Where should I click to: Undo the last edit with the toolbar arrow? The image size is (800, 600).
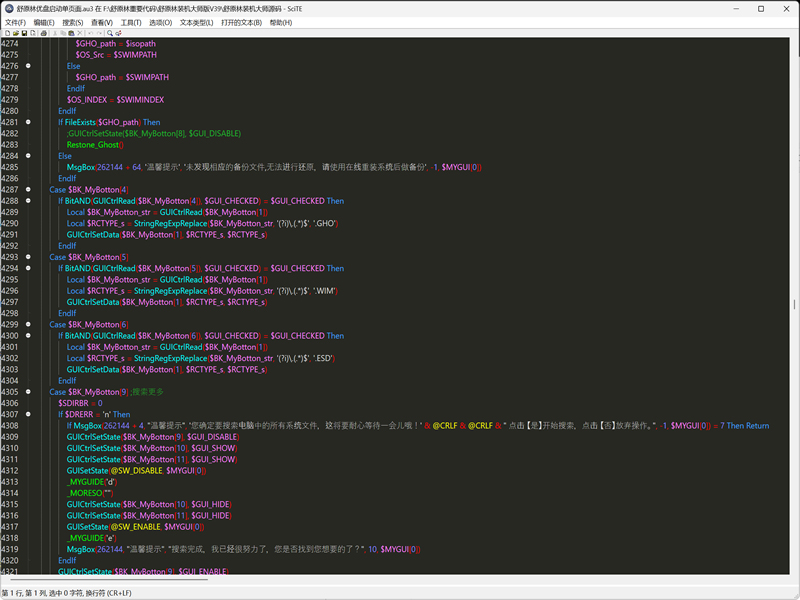click(90, 33)
